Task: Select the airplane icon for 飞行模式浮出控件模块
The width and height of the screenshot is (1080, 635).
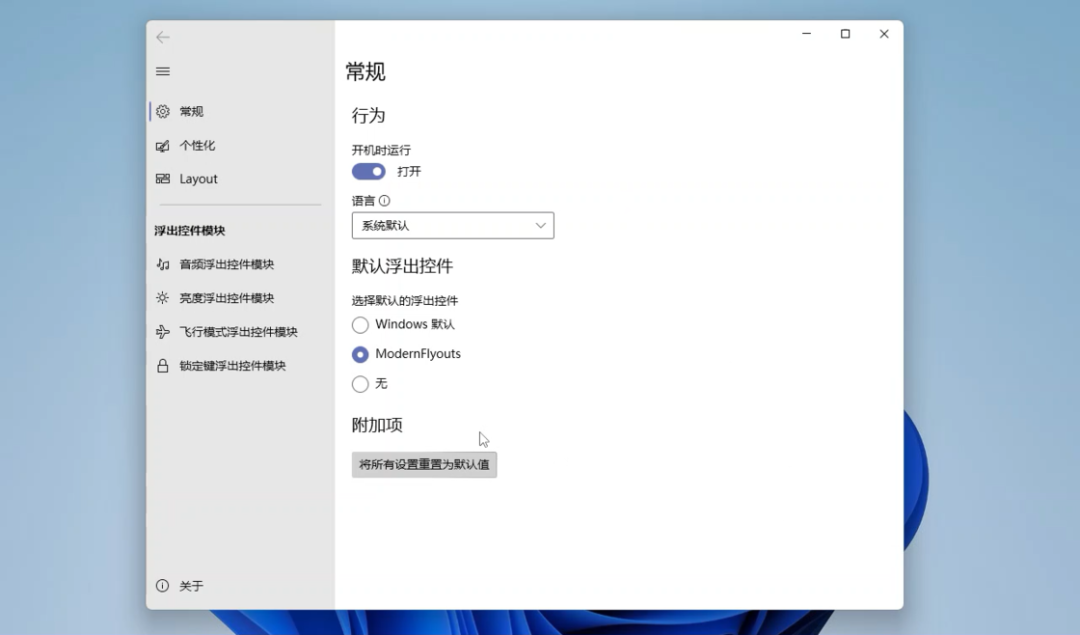Action: point(163,331)
